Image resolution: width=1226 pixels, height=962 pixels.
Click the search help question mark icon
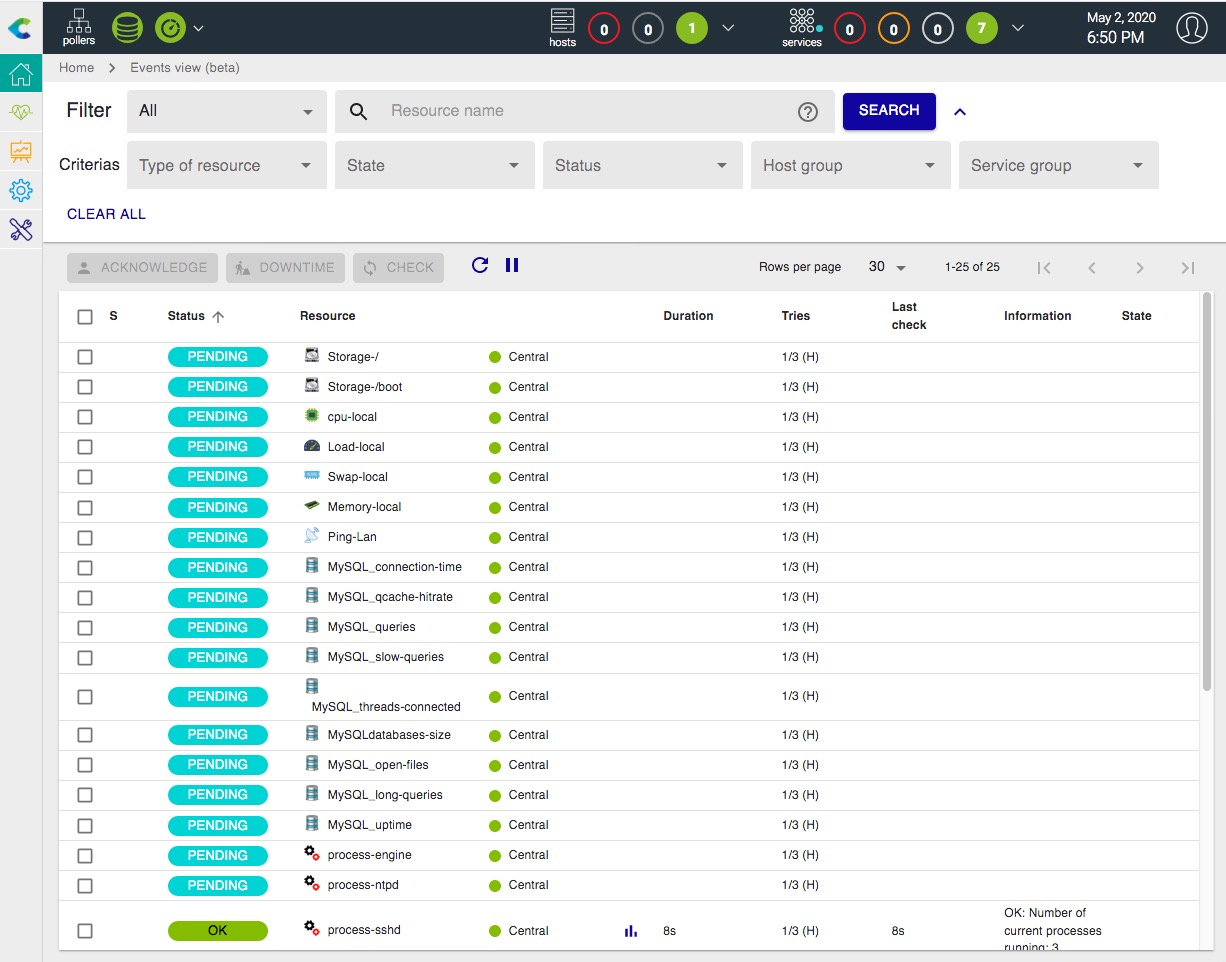[808, 112]
